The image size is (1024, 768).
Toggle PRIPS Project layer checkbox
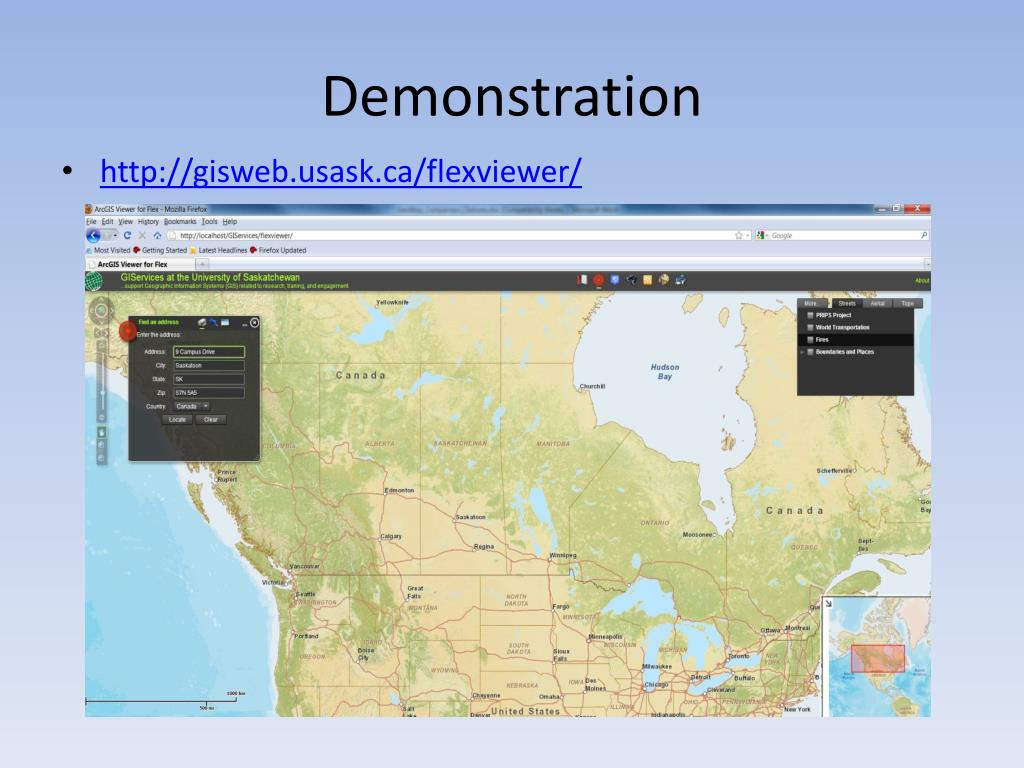pos(810,315)
